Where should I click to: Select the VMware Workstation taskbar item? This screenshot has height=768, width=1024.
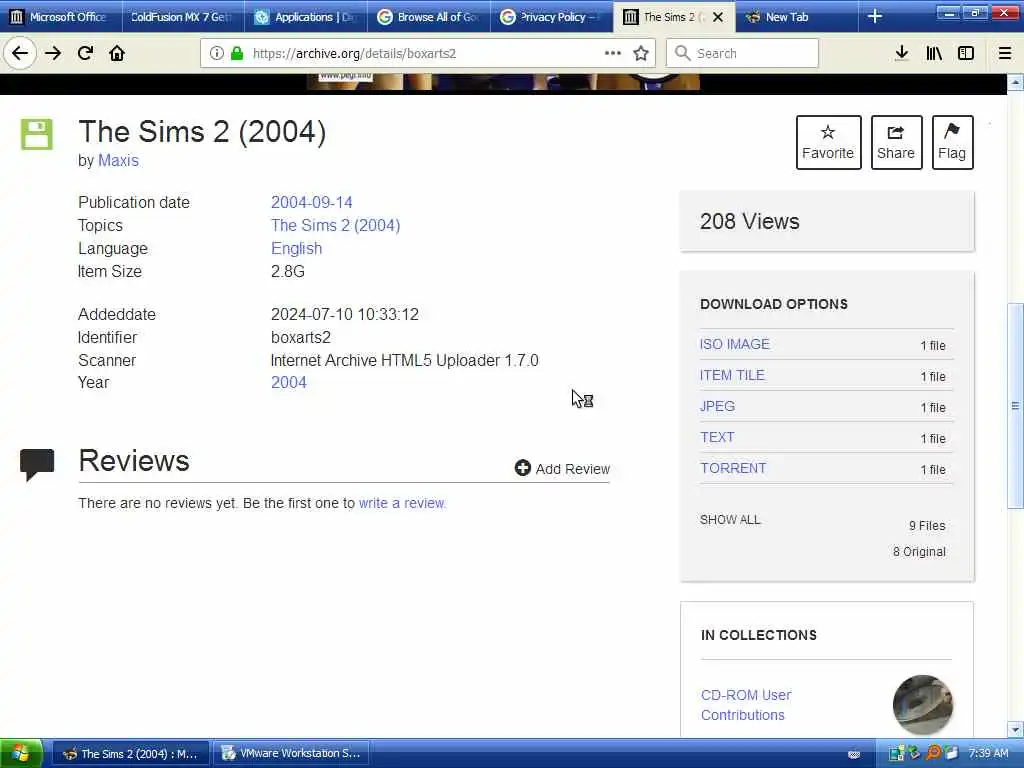(x=291, y=754)
